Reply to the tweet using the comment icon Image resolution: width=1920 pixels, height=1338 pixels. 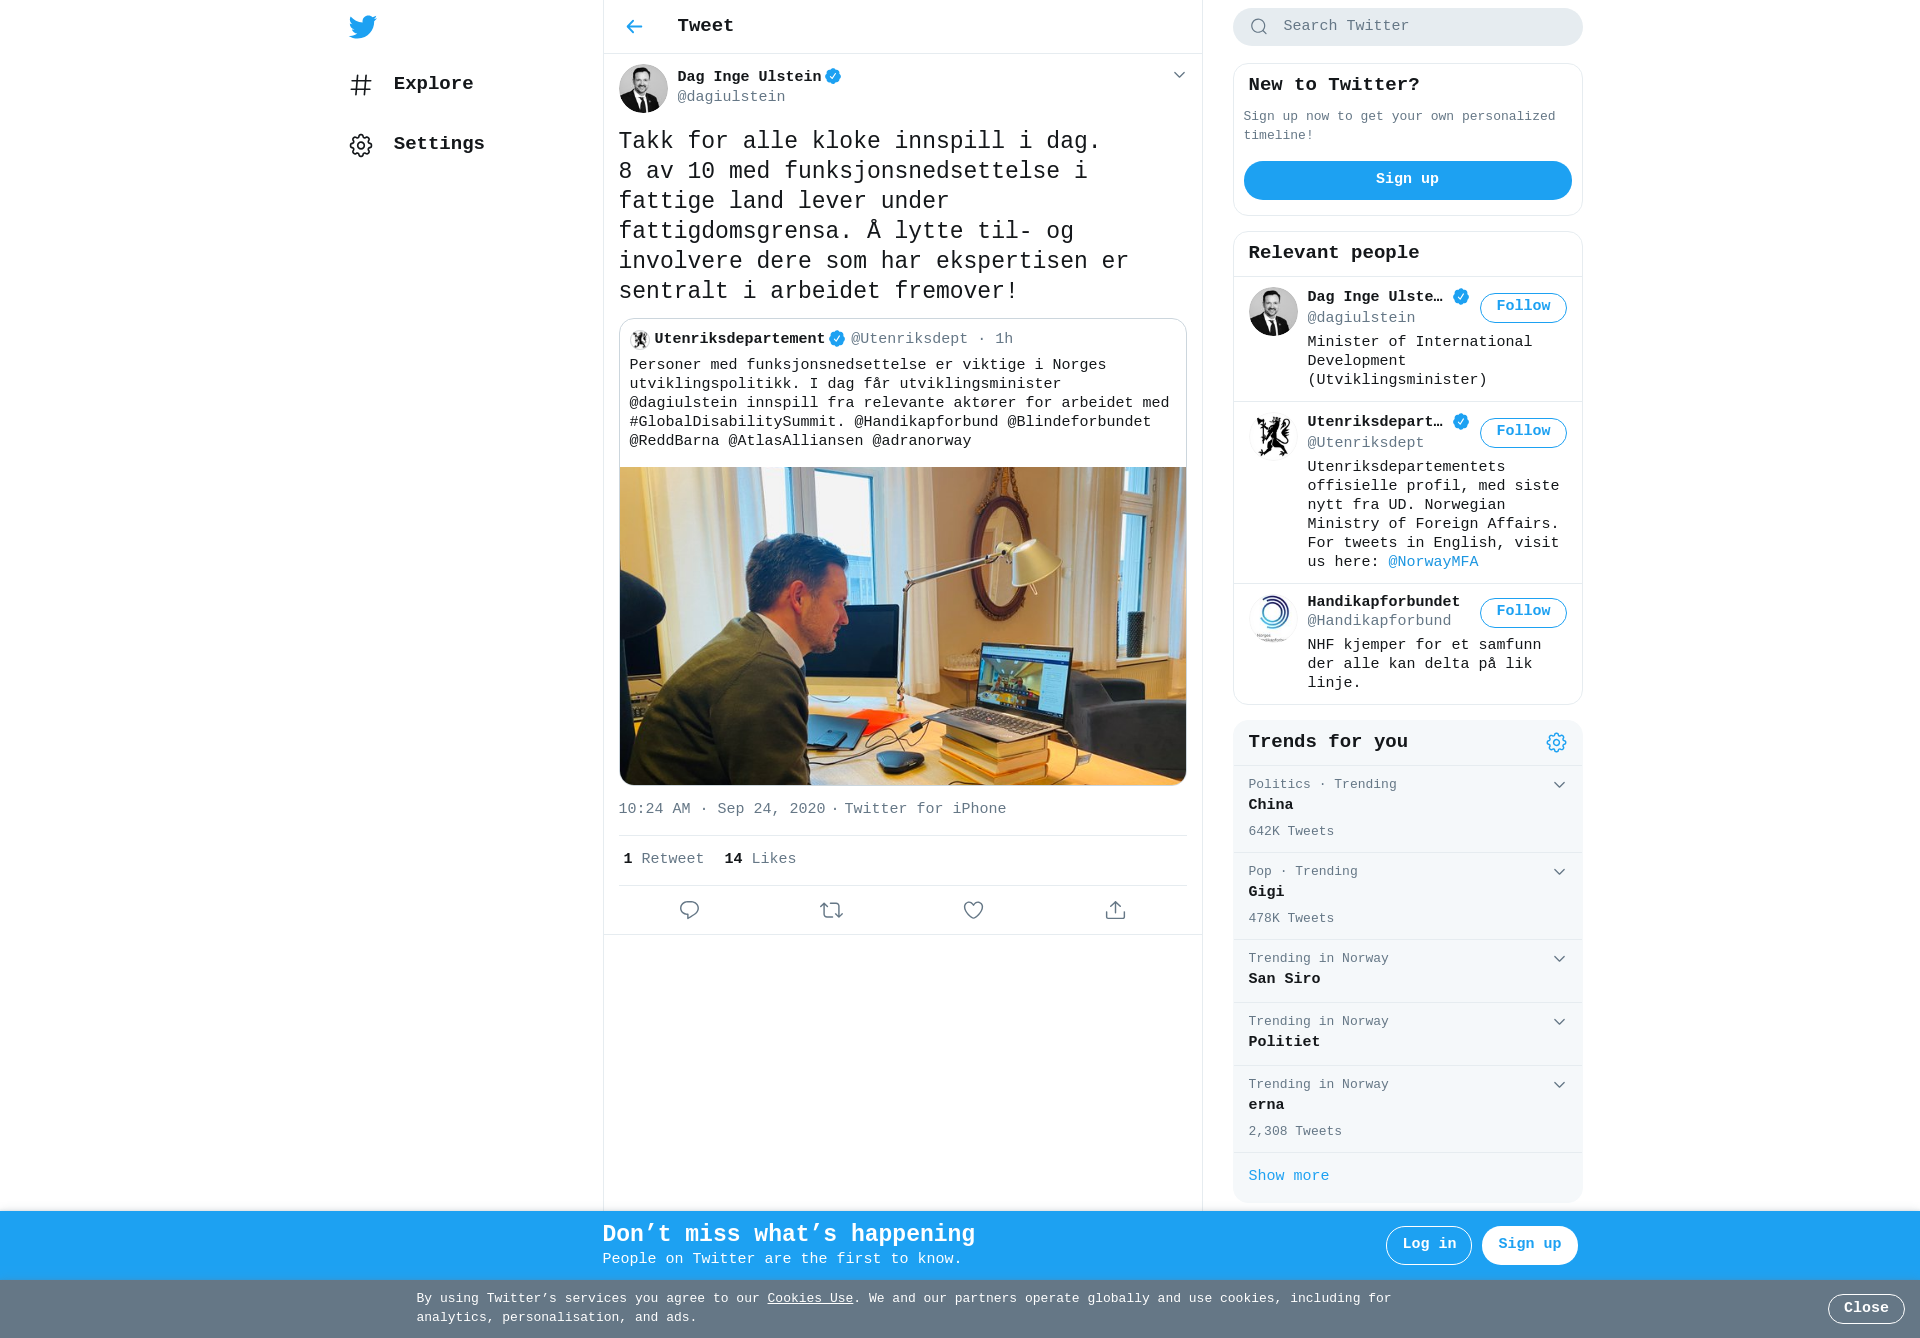click(689, 910)
